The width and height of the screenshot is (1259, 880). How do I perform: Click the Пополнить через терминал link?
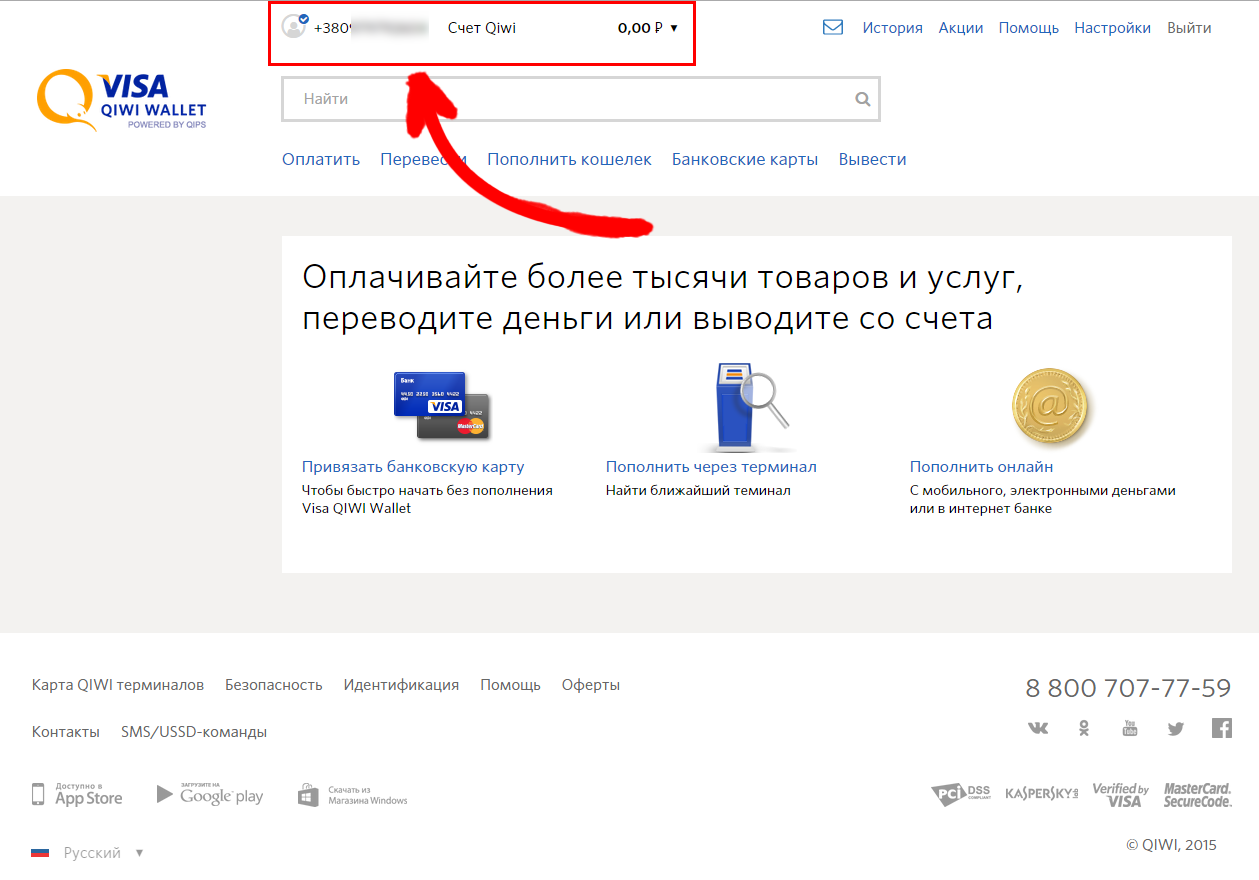(x=711, y=467)
